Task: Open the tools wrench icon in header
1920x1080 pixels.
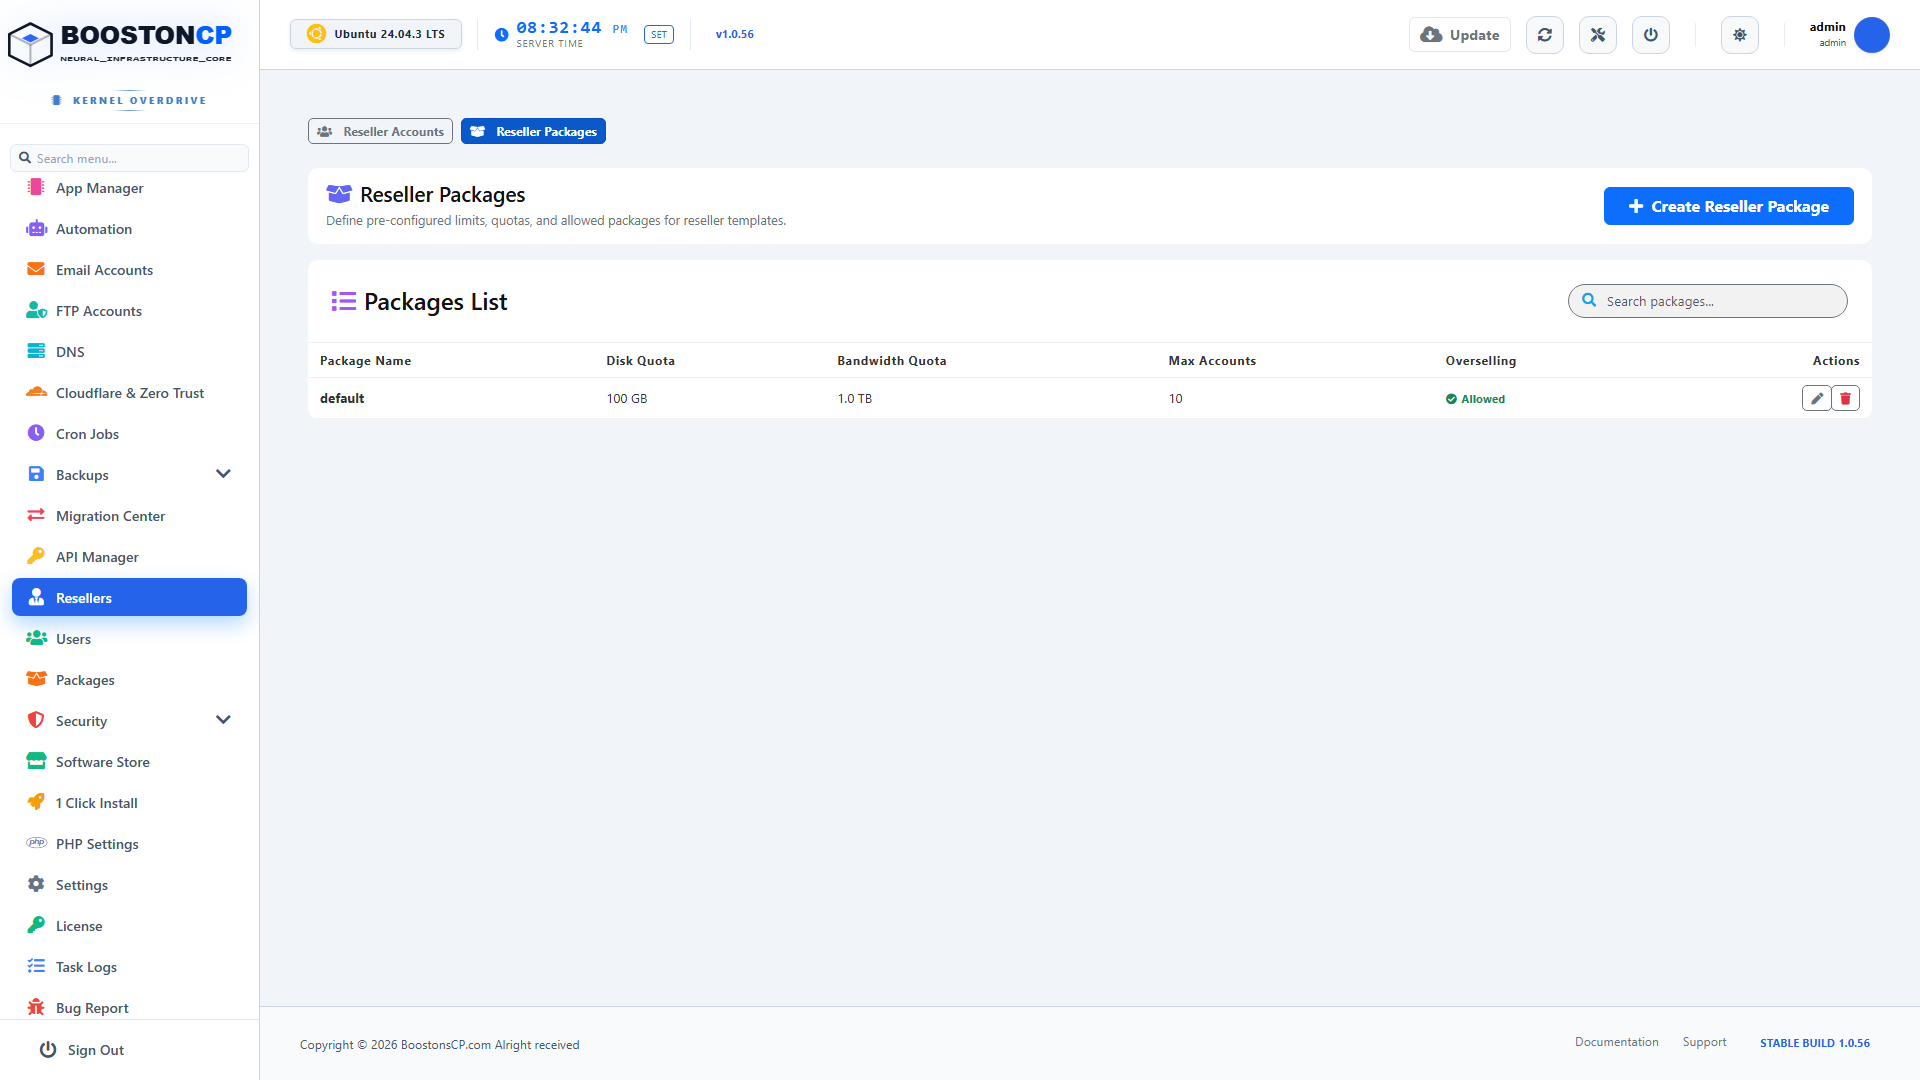Action: coord(1598,35)
